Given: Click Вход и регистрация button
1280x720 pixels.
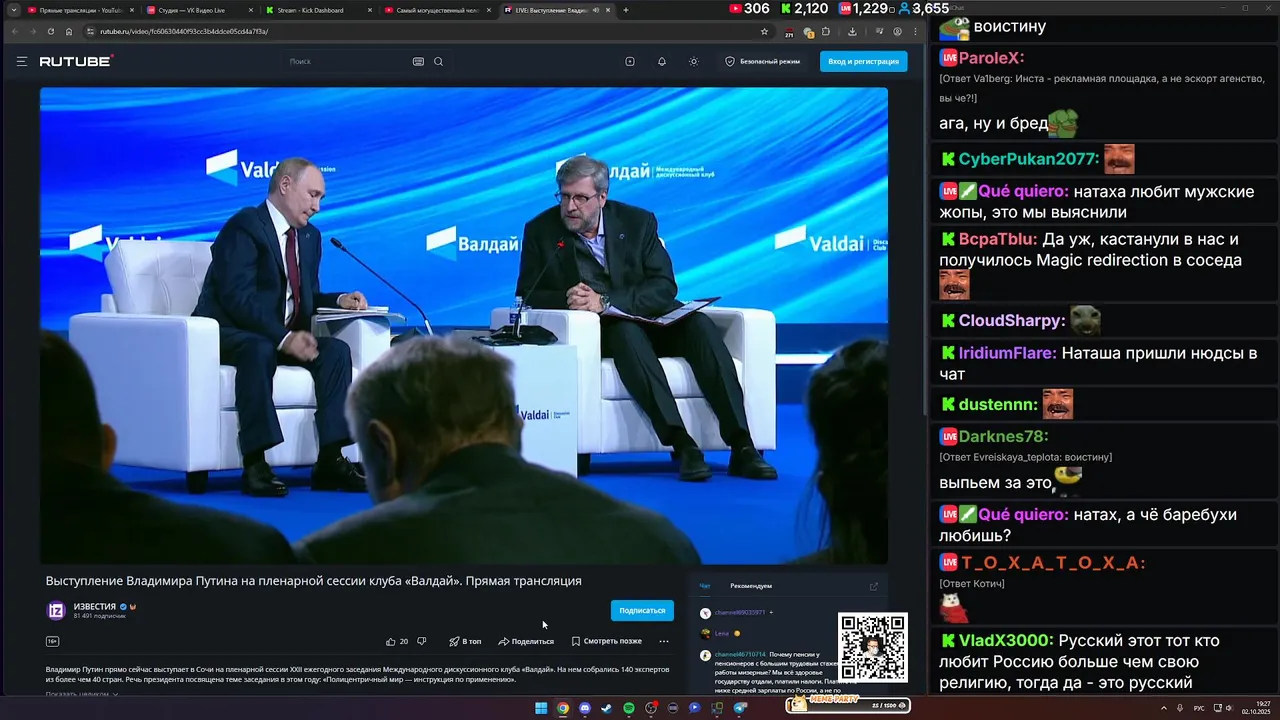Looking at the screenshot, I should tap(863, 61).
